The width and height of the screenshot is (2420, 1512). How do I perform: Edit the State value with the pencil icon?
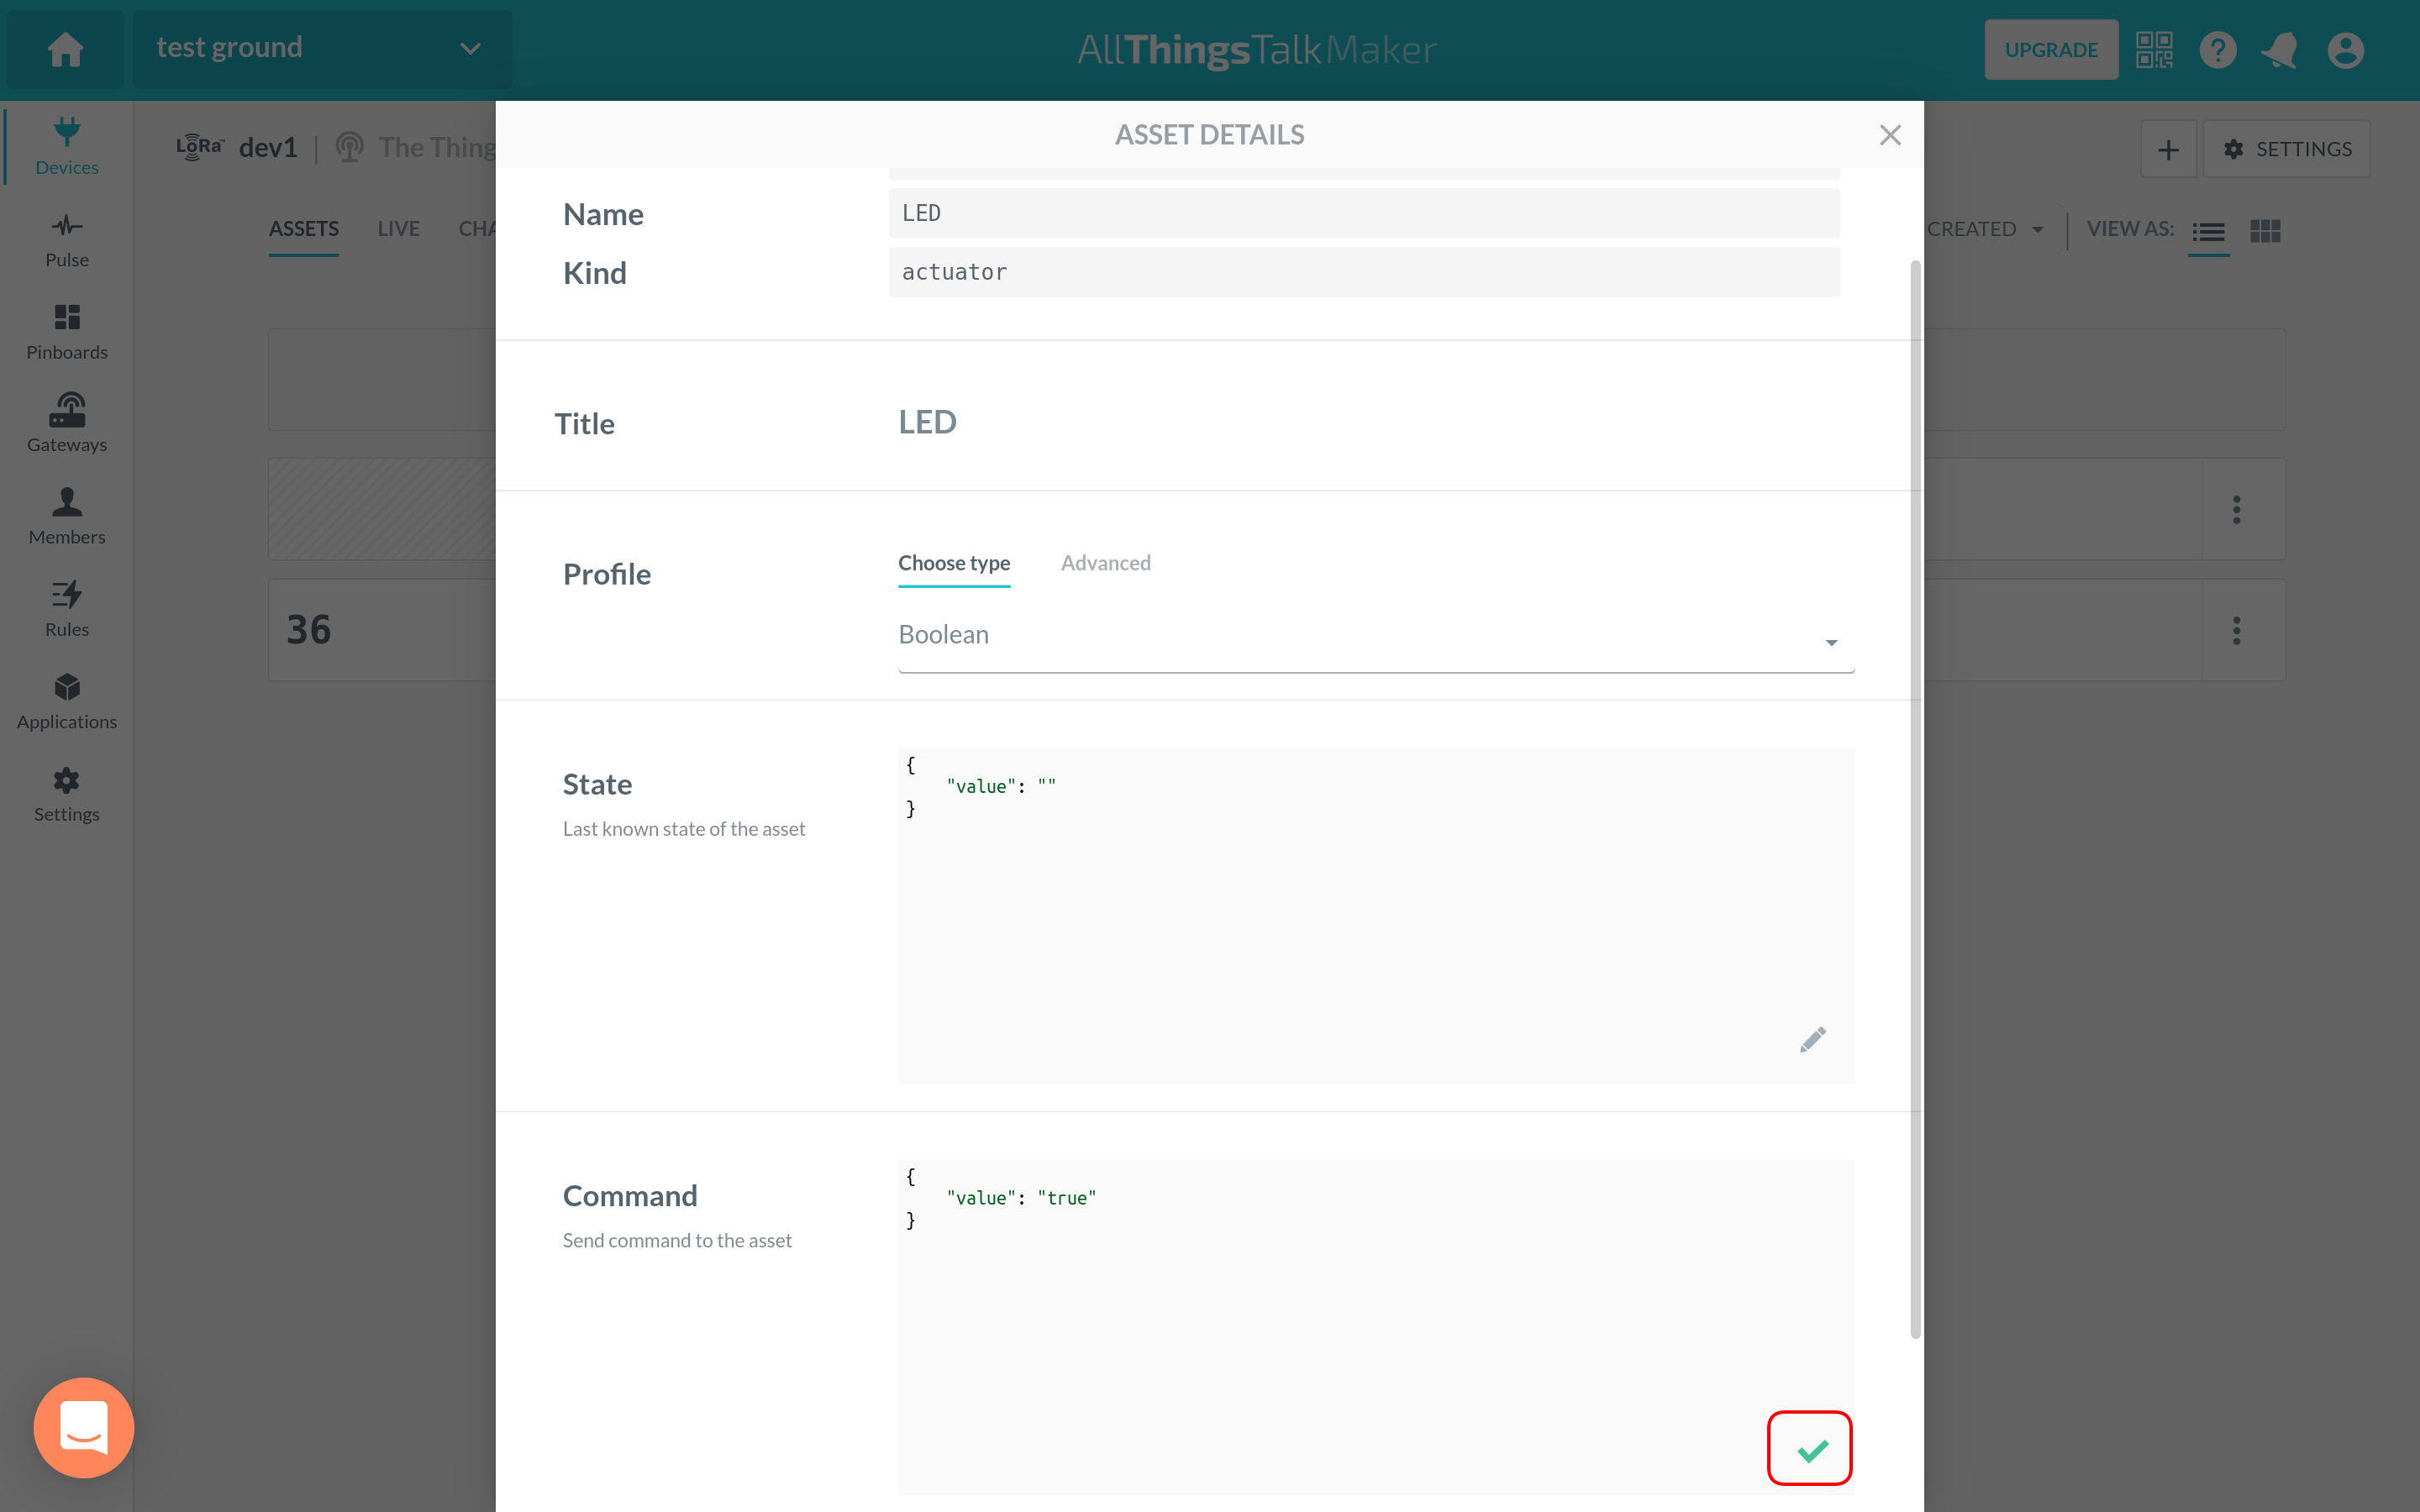1812,1040
